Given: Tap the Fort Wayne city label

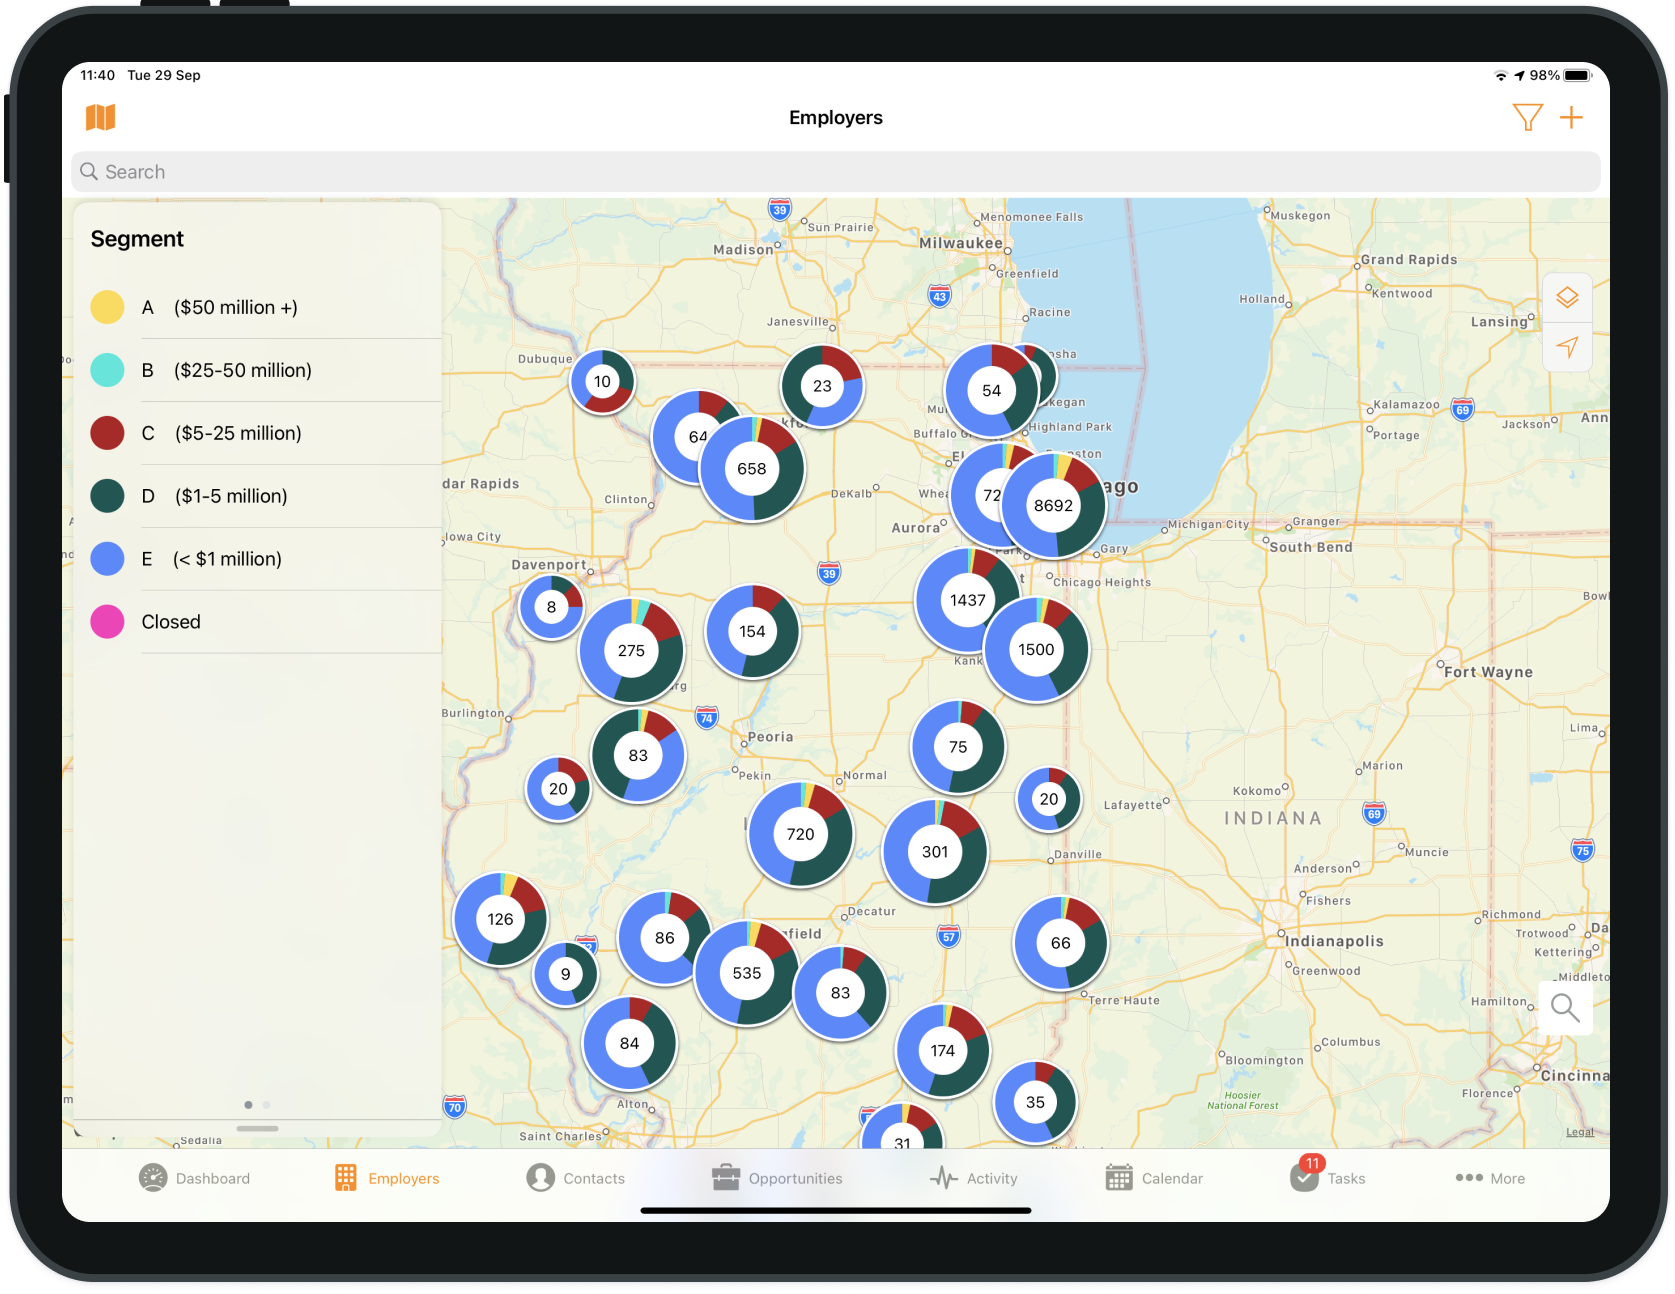Looking at the screenshot, I should (x=1488, y=672).
